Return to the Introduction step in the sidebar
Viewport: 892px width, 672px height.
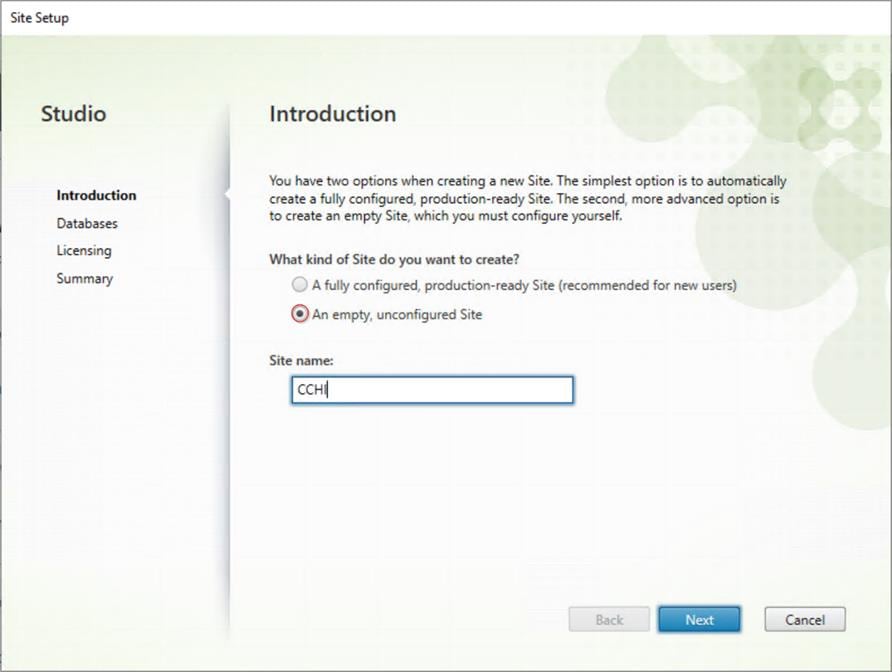click(x=96, y=195)
